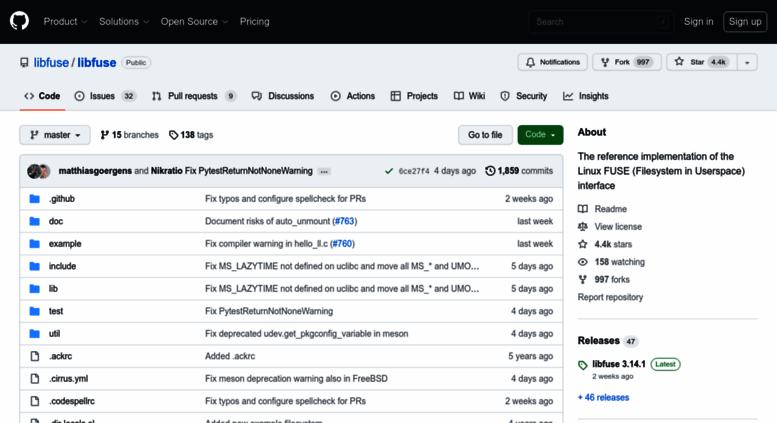The image size is (777, 423).
Task: View the 1,859 commits history
Action: pyautogui.click(x=519, y=171)
